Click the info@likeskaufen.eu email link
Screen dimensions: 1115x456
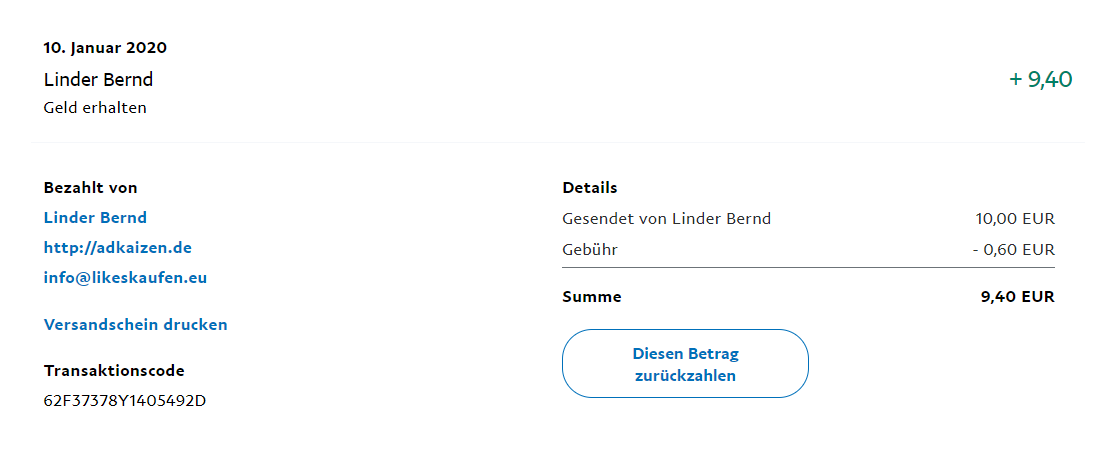[125, 278]
